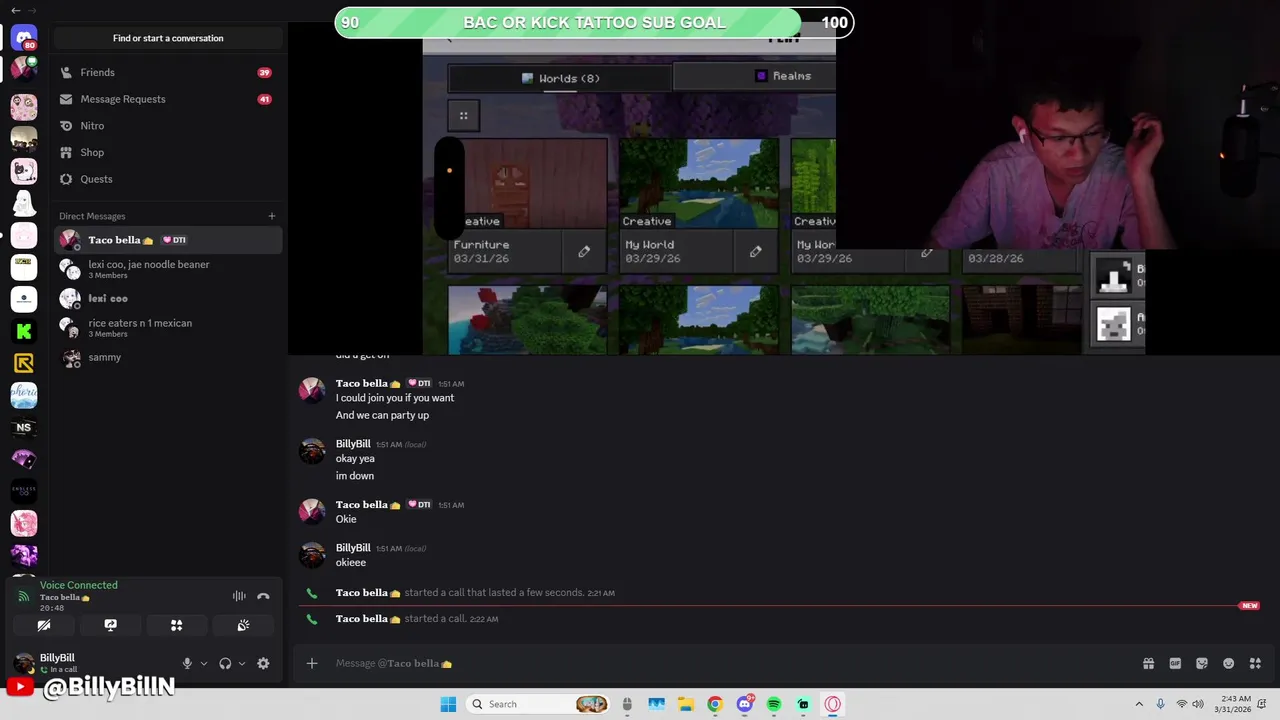The image size is (1280, 720).
Task: Open the voice connection signal icon
Action: click(x=24, y=596)
